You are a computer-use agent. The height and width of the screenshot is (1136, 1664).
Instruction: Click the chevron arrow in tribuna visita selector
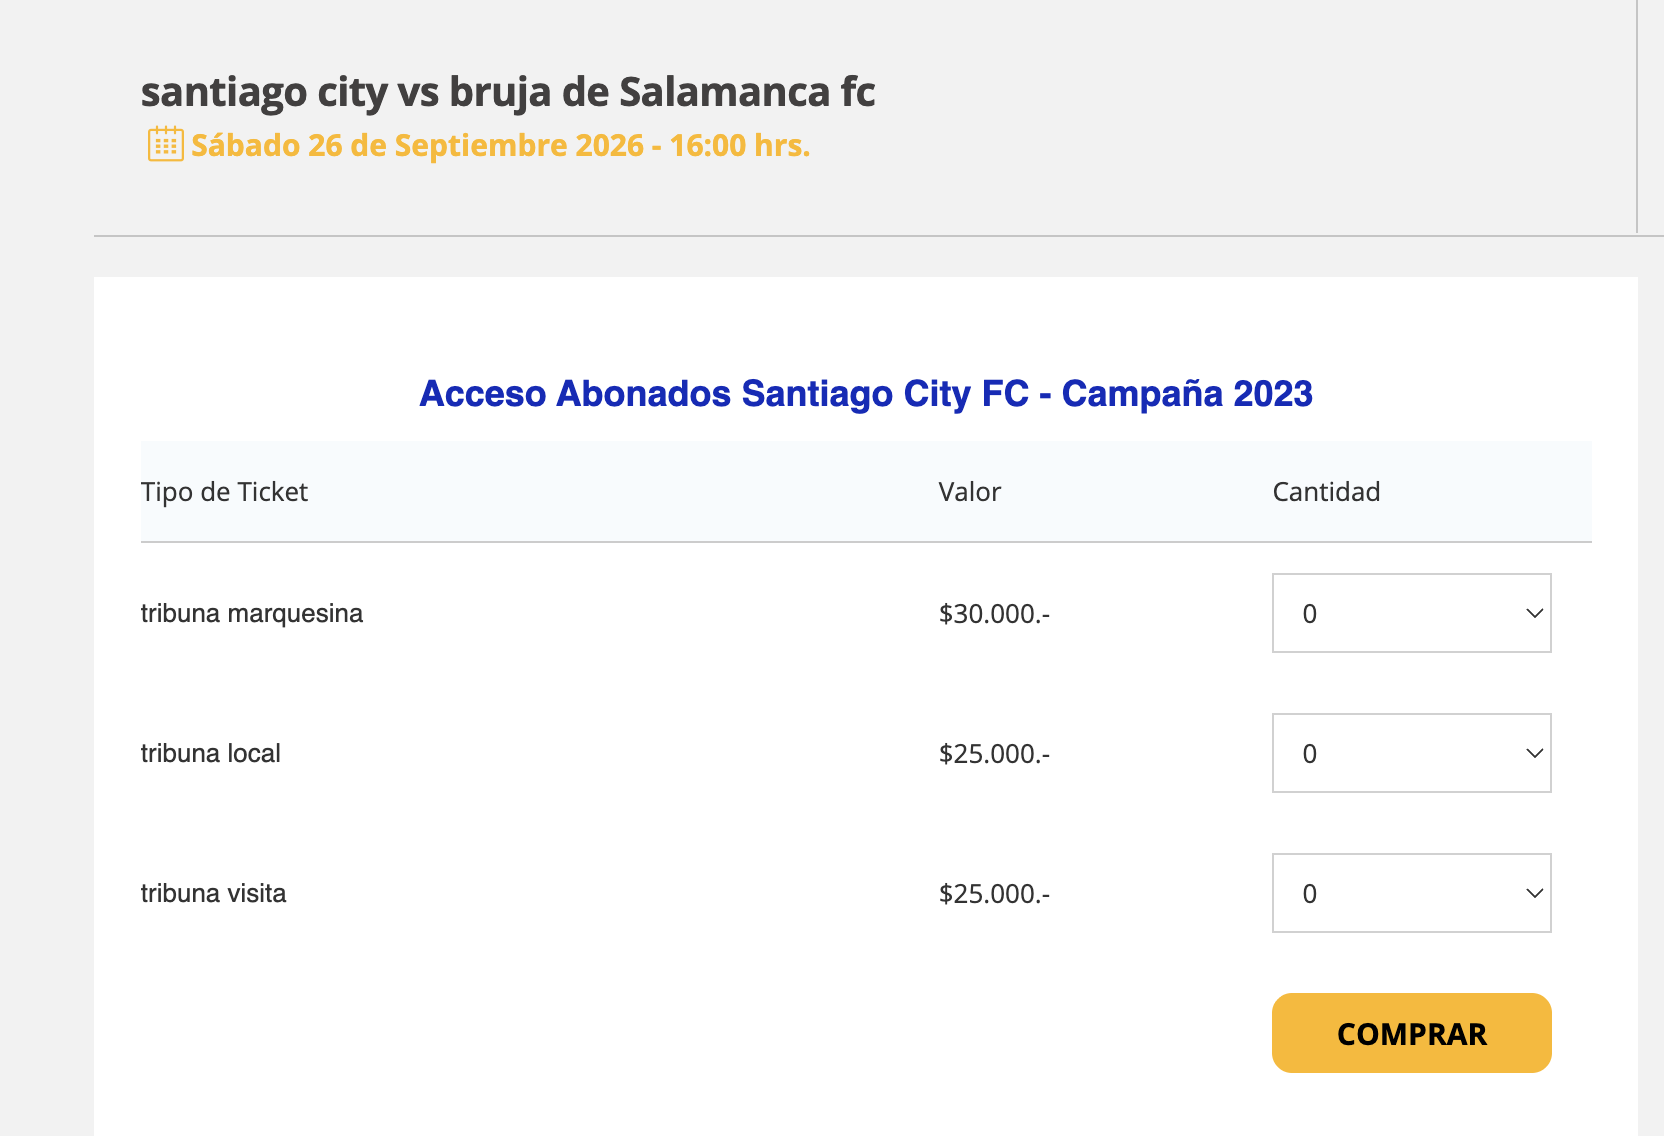coord(1534,893)
